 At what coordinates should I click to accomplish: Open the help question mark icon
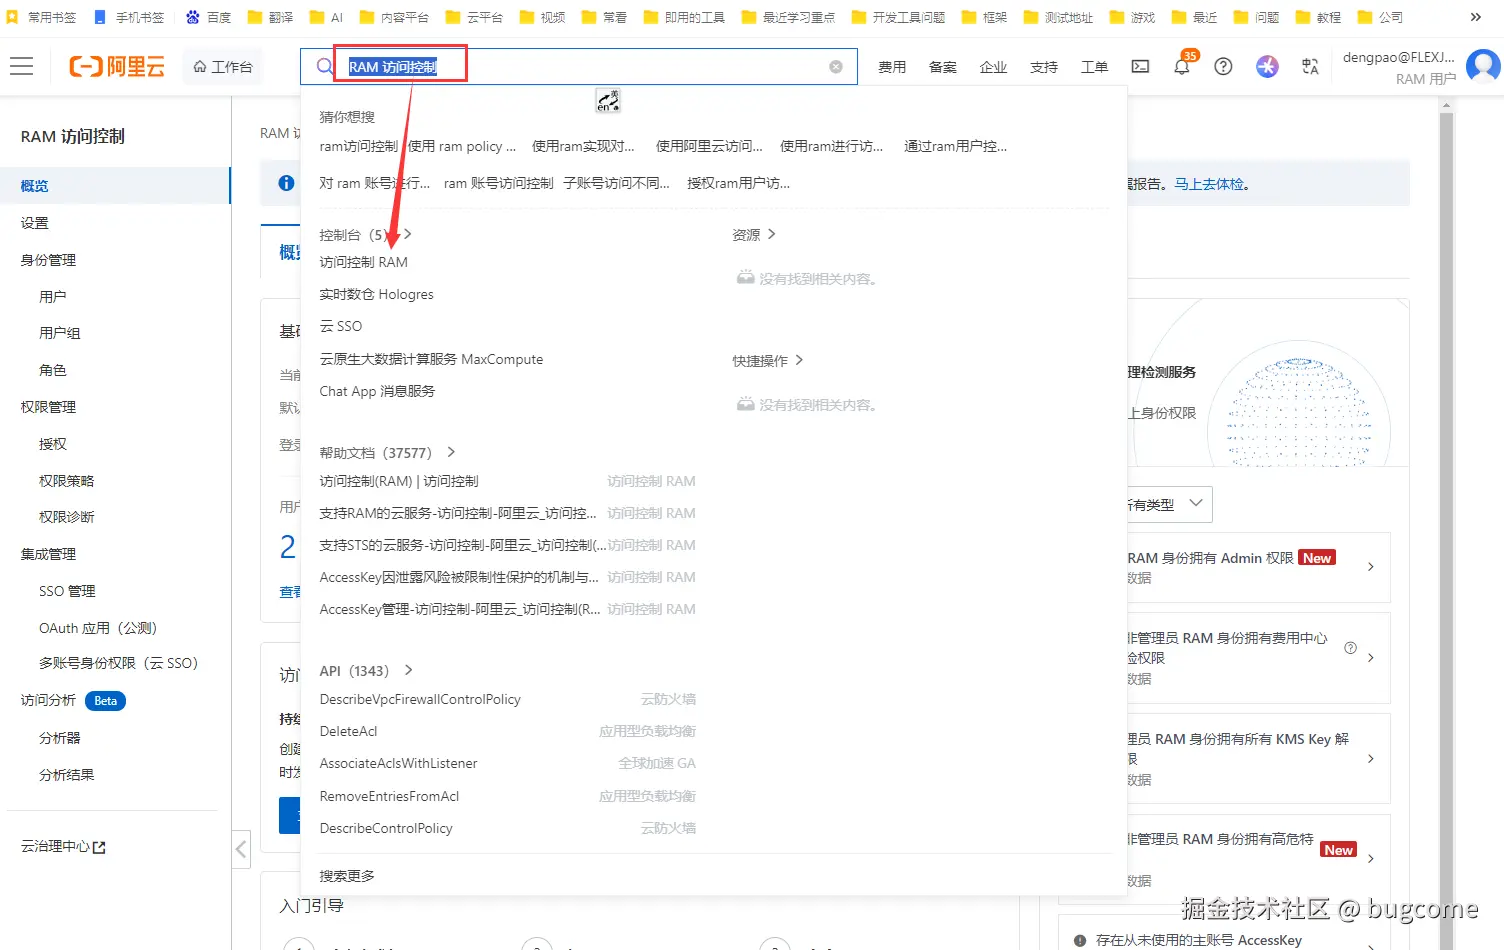1223,67
